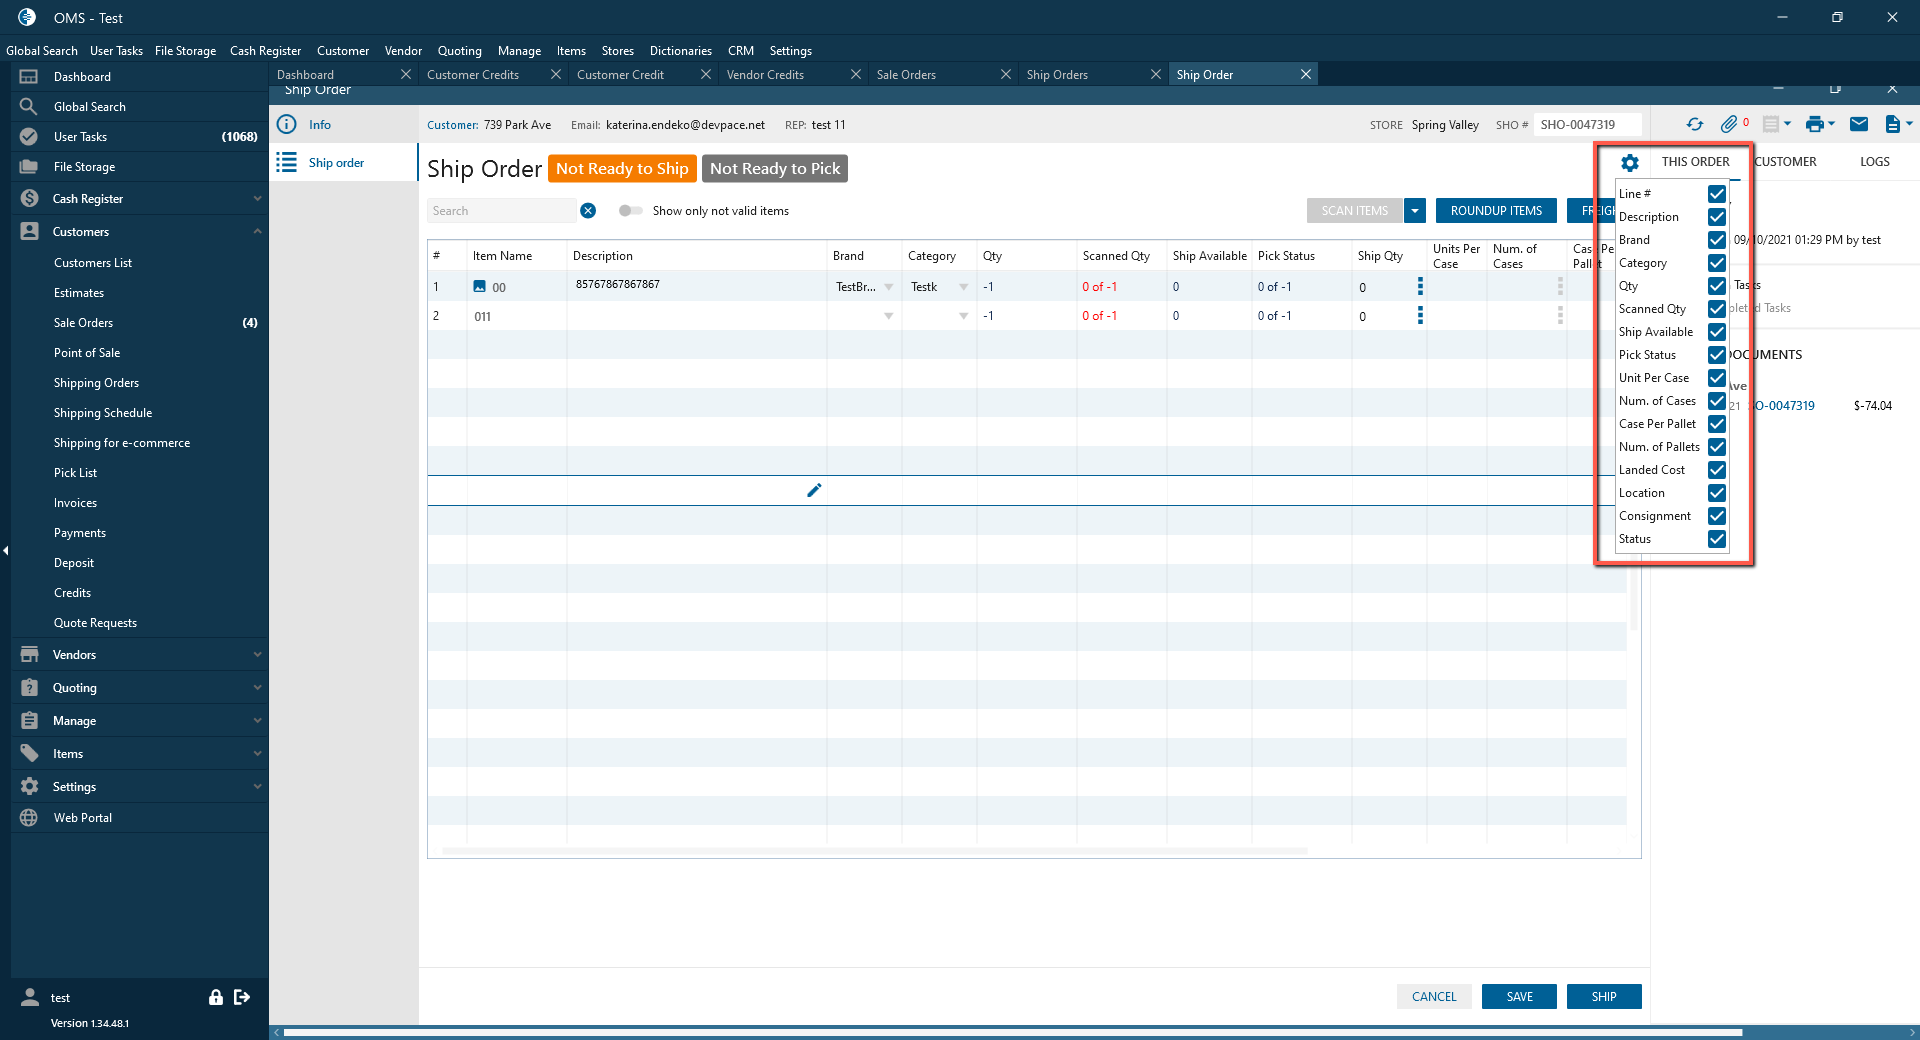Viewport: 1920px width, 1040px height.
Task: Click the refresh order icon
Action: coord(1694,124)
